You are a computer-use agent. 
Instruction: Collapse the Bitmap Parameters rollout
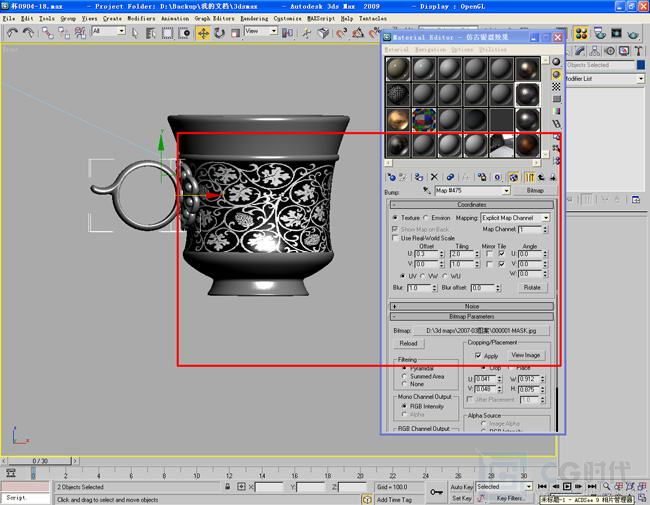point(471,316)
